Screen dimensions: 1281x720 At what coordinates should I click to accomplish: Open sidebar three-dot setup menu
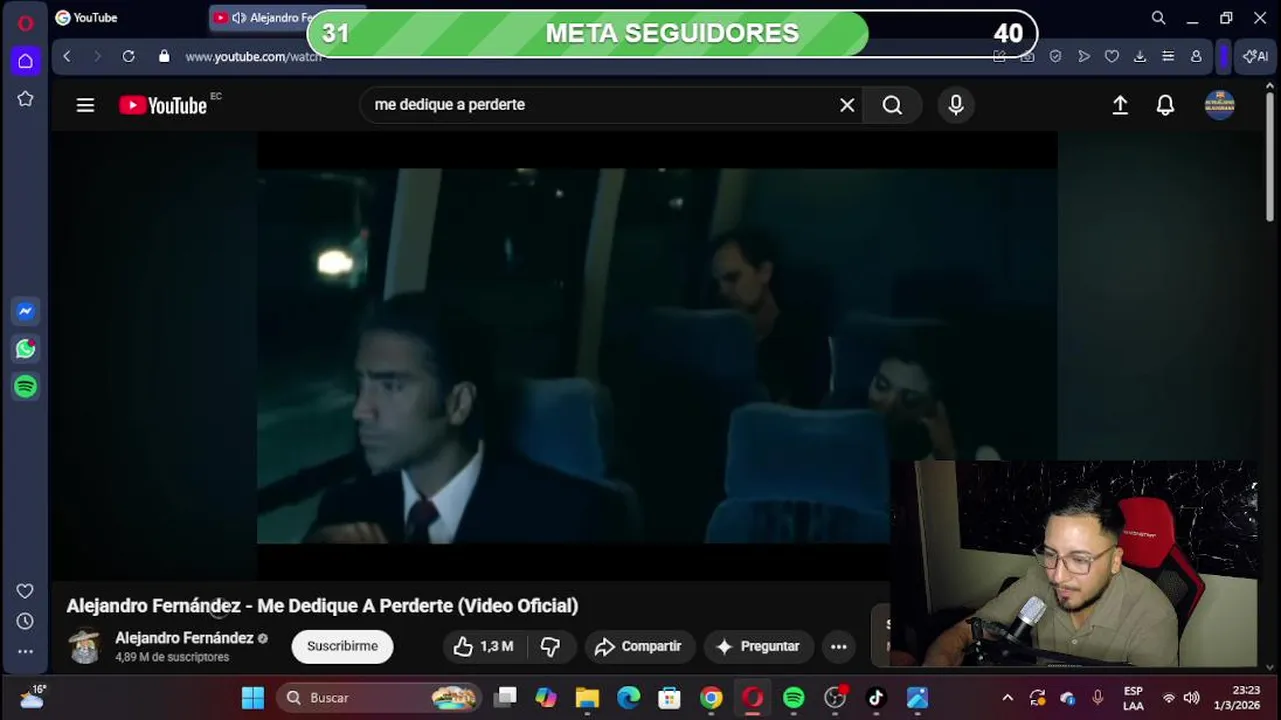[25, 651]
